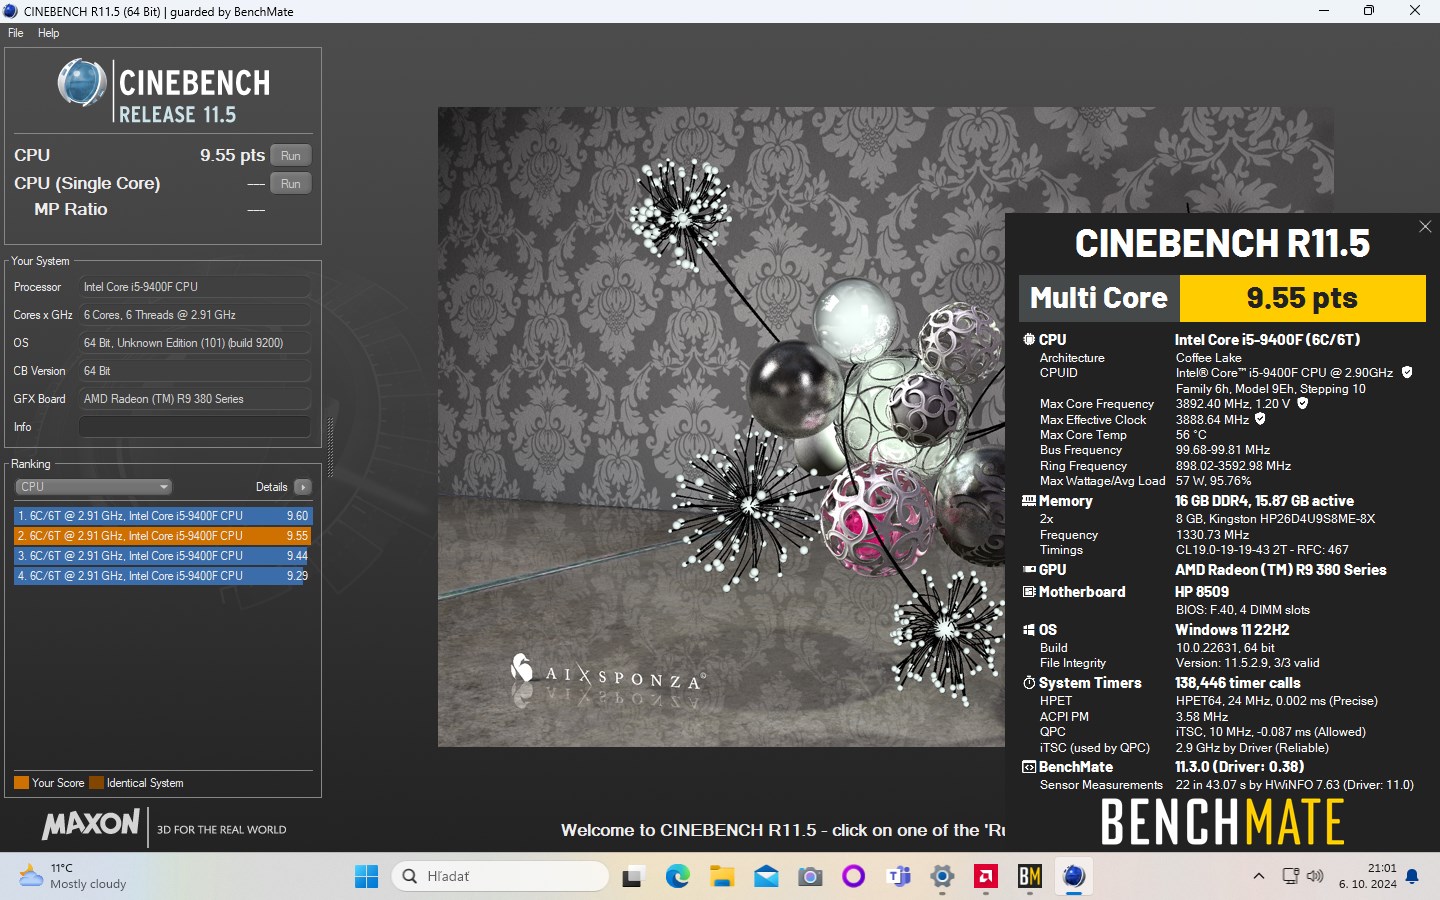
Task: Click the shield beside Max Effective Clock value
Action: (1260, 420)
